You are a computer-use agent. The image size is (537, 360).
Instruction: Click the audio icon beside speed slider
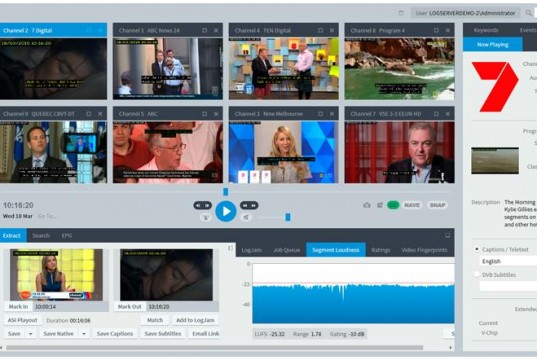tap(246, 217)
